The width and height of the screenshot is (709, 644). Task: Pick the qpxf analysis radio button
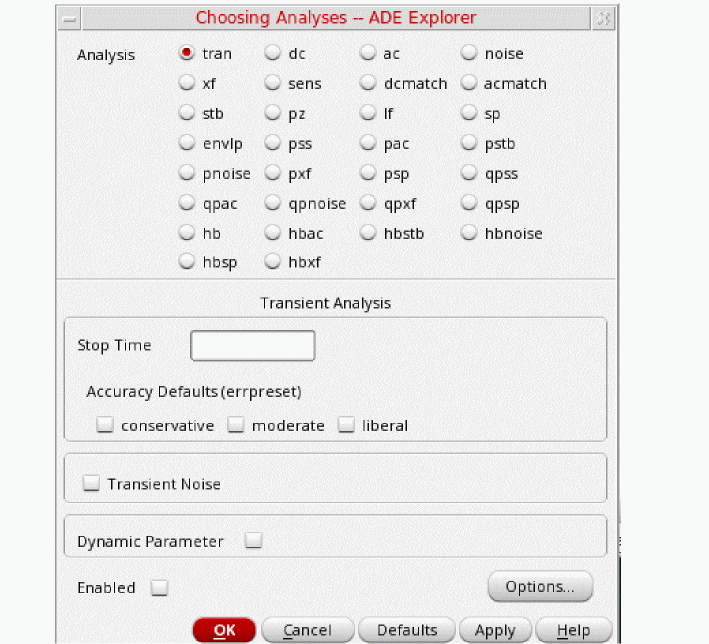coord(368,203)
